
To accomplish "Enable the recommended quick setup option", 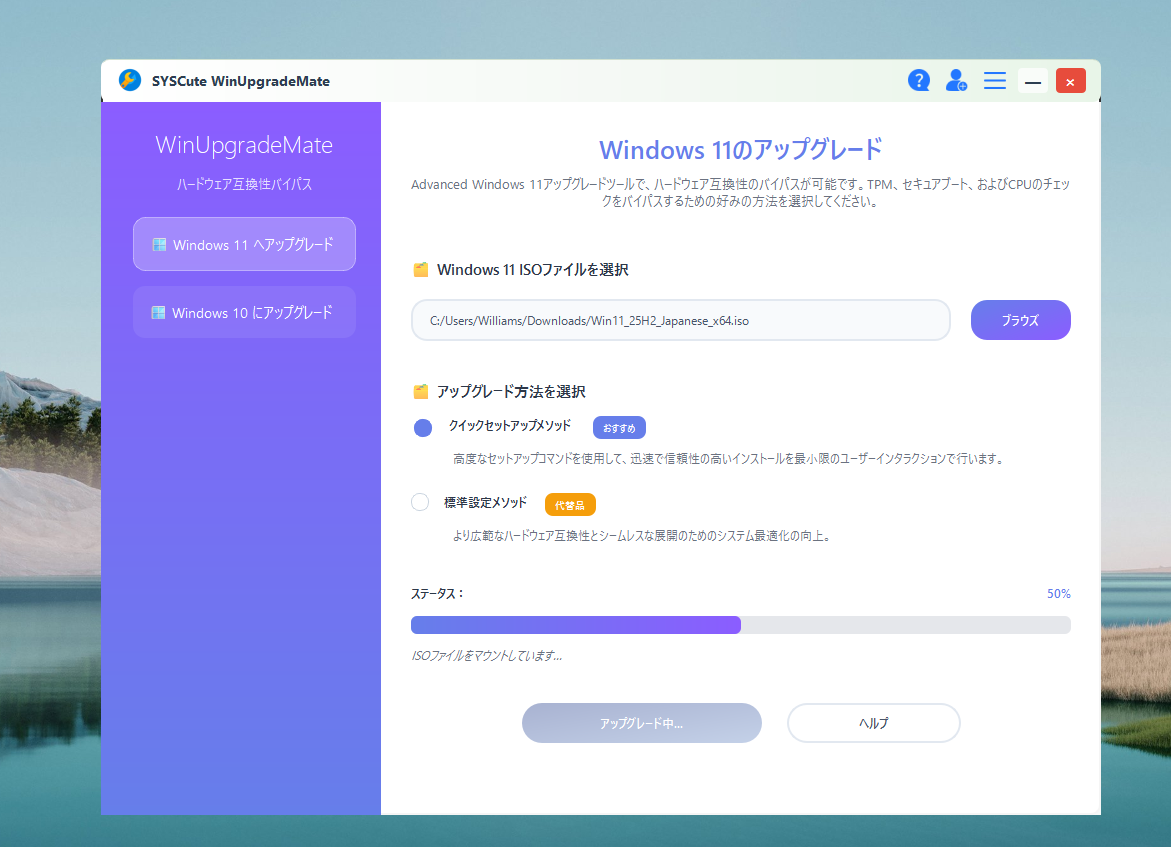I will [421, 427].
